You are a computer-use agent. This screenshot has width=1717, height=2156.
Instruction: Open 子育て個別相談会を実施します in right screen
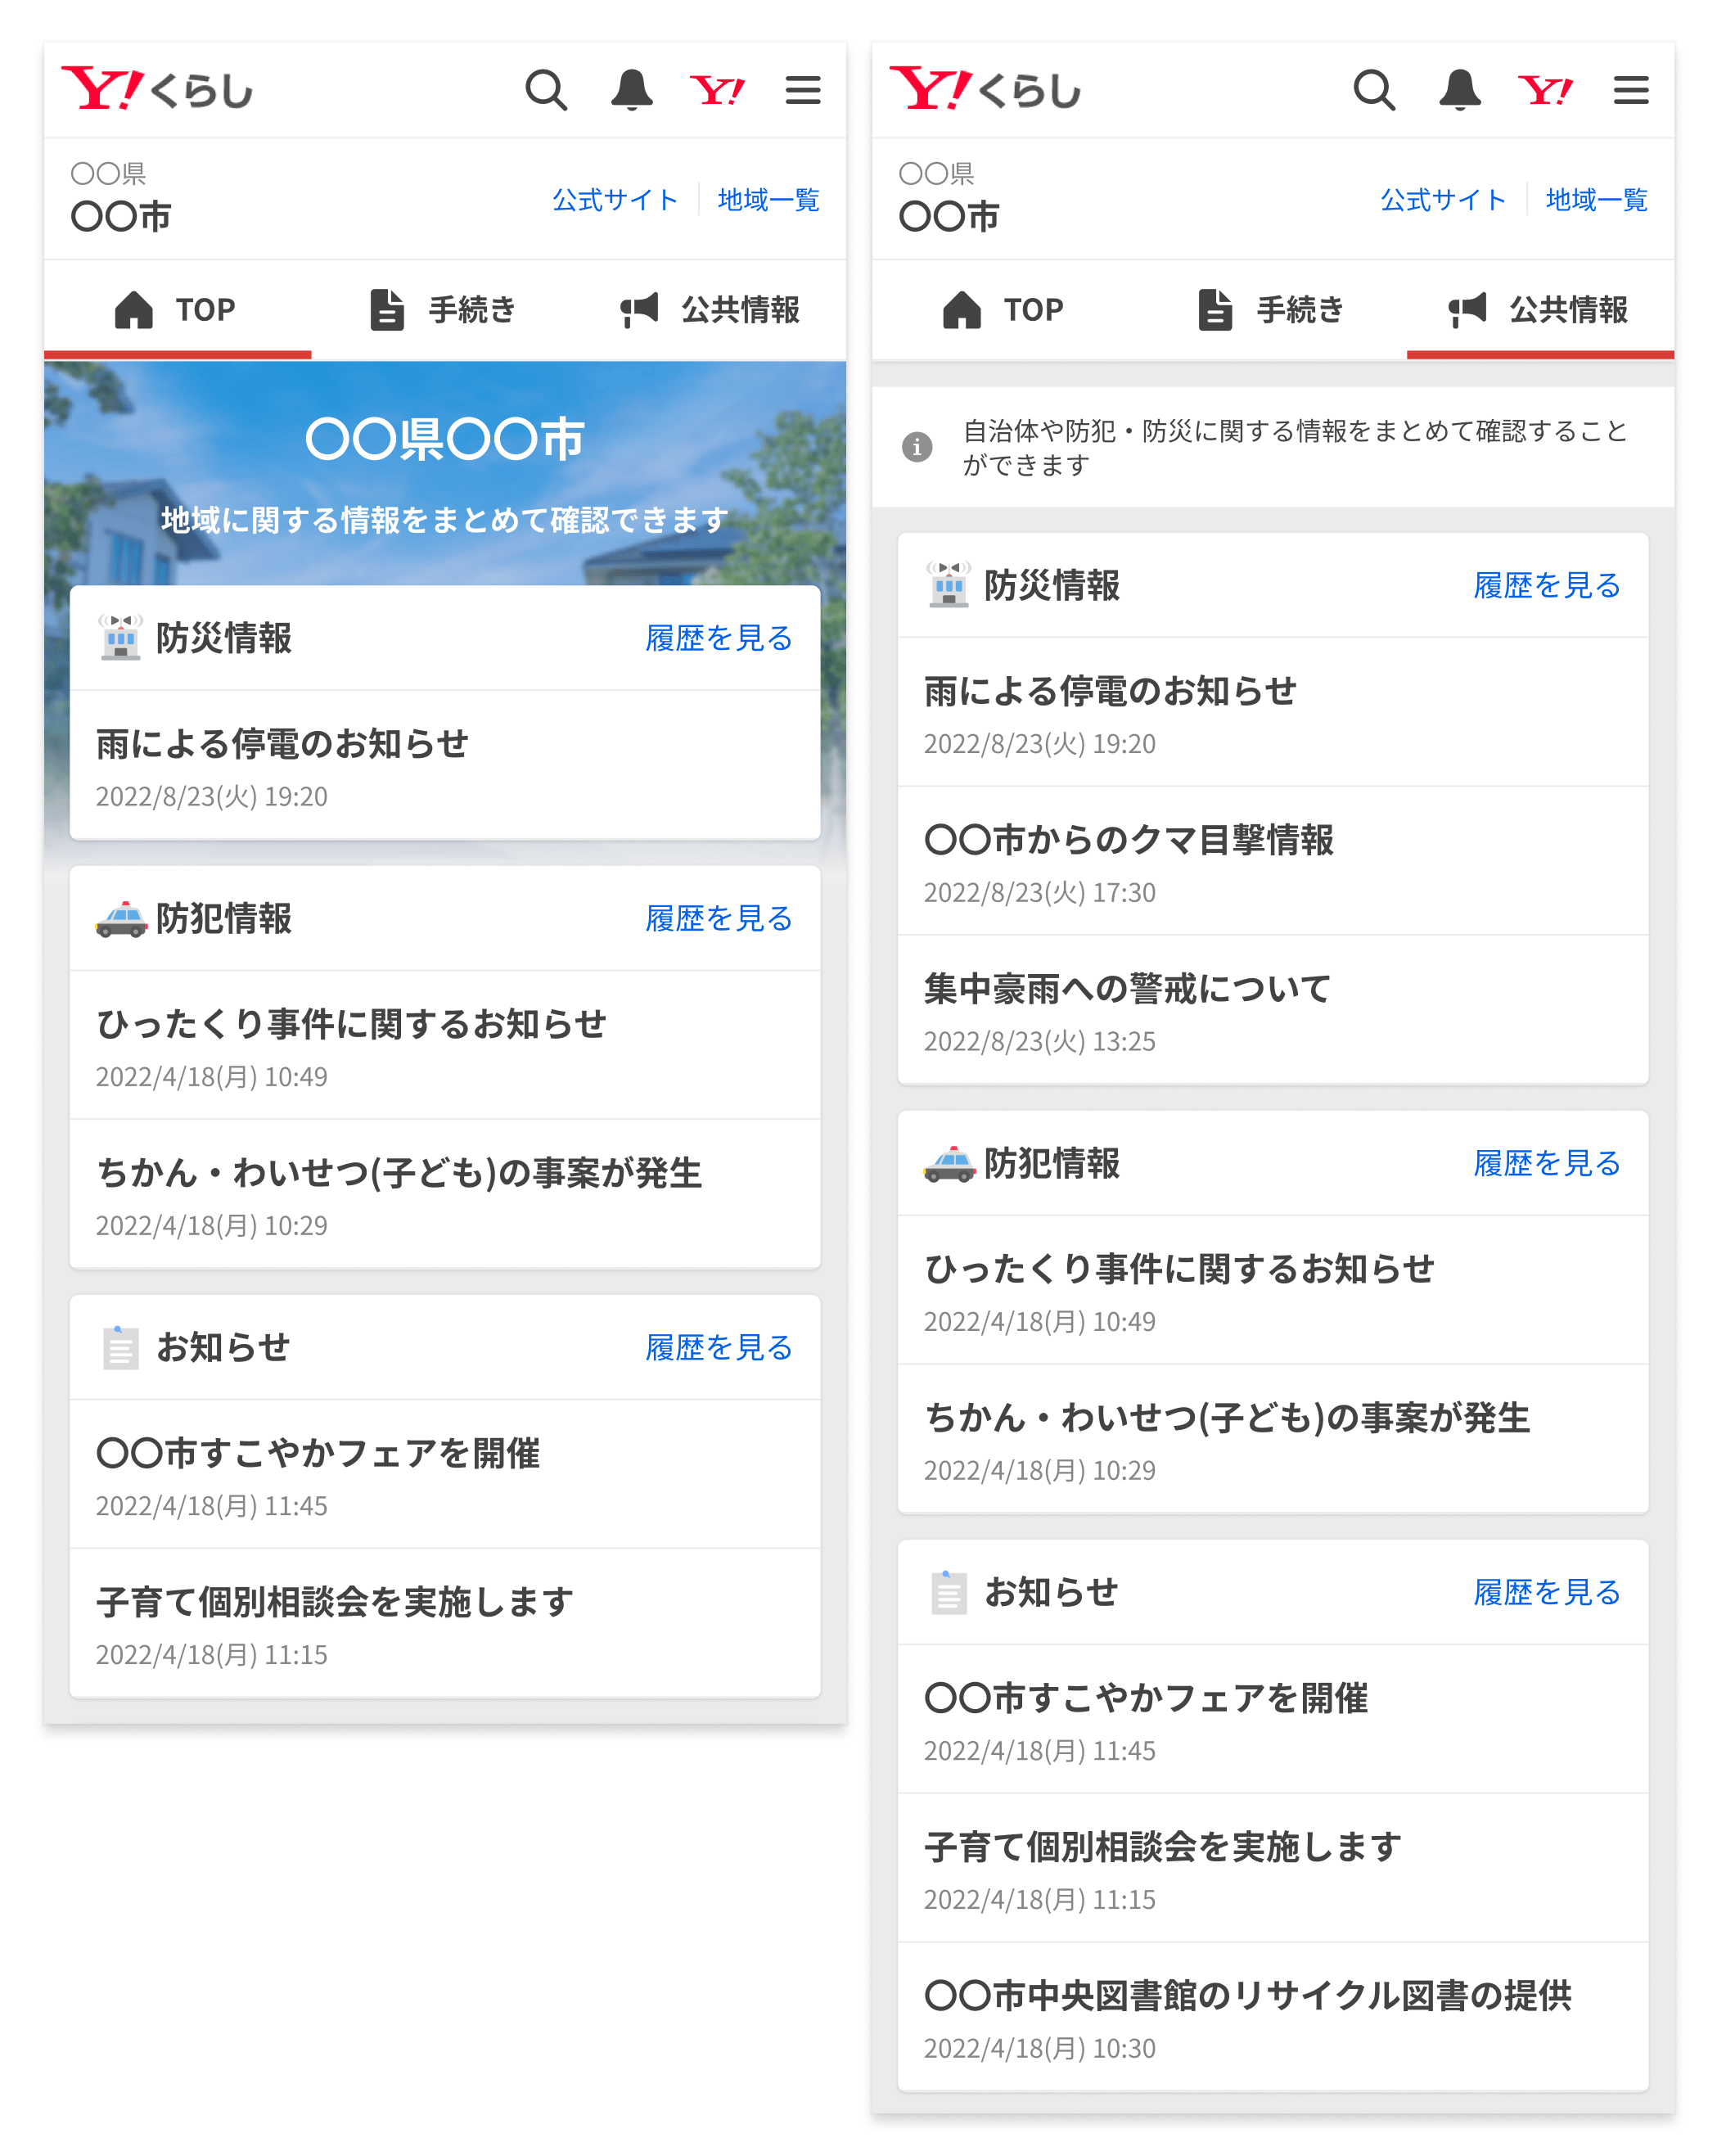tap(1273, 1868)
